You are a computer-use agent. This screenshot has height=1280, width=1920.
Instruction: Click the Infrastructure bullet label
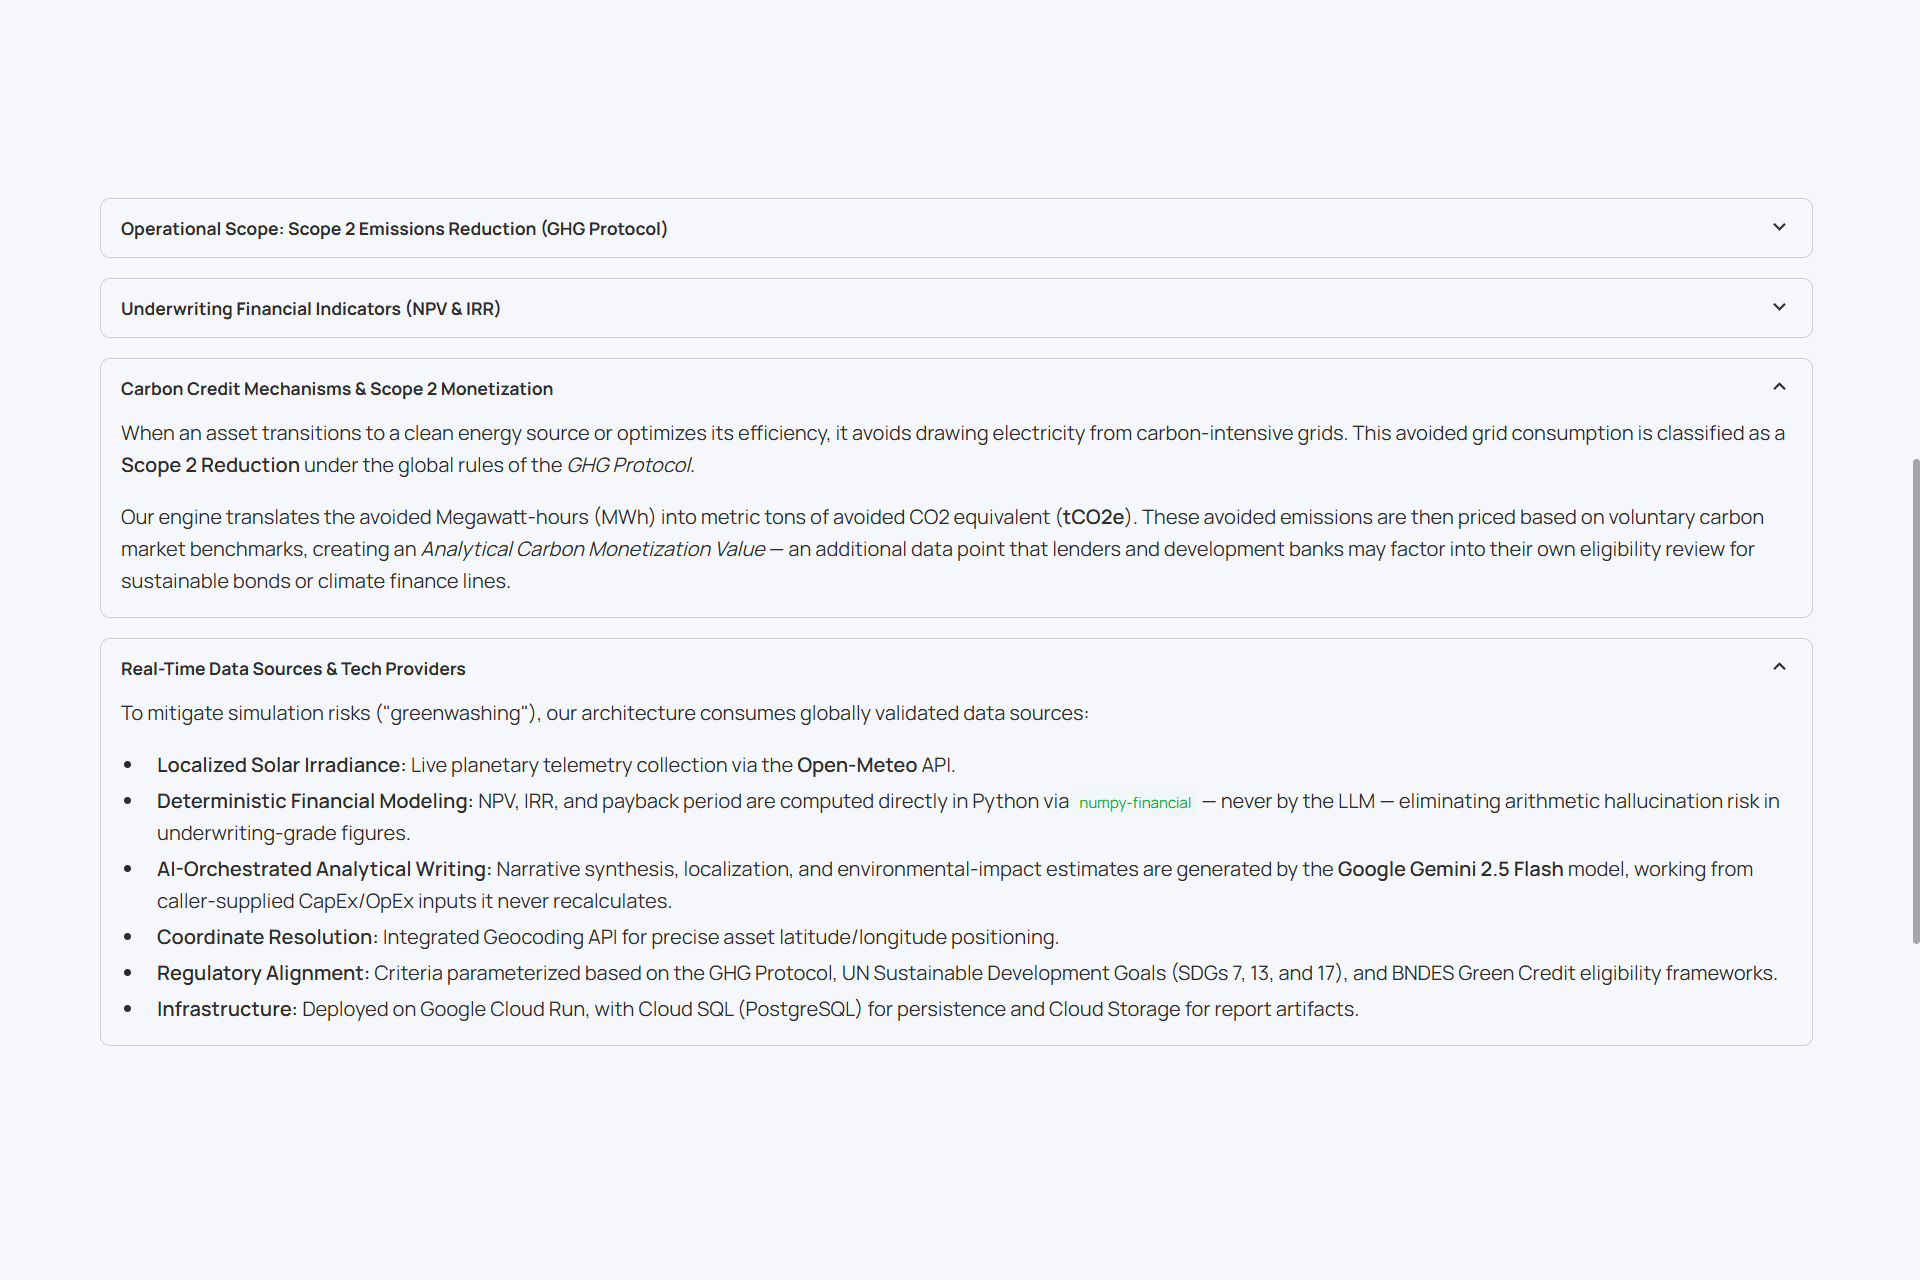pyautogui.click(x=227, y=1009)
